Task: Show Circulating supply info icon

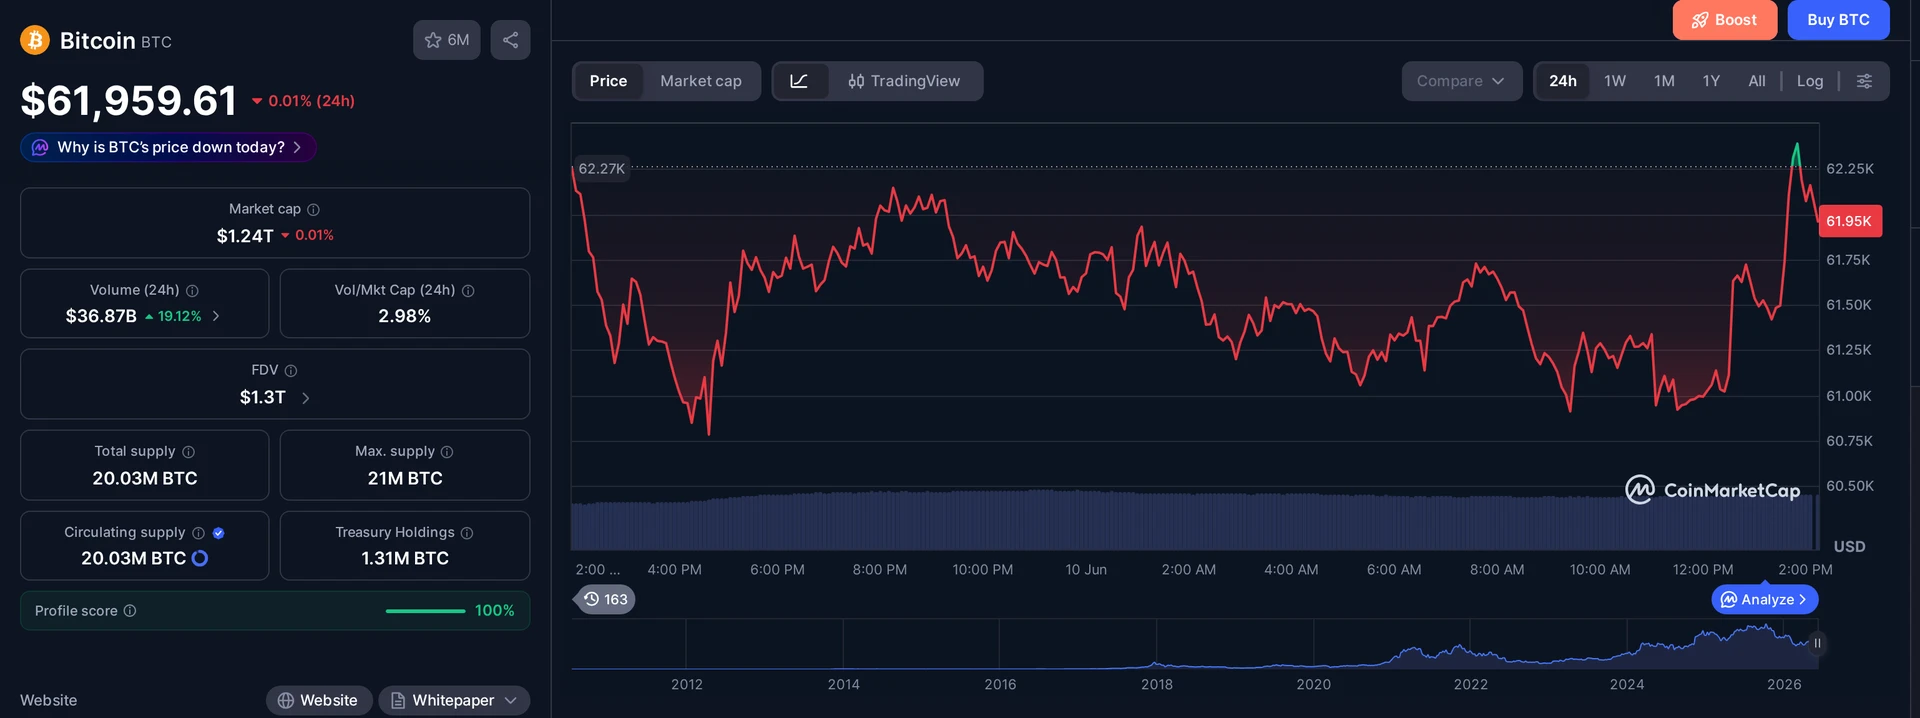Action: [x=198, y=533]
